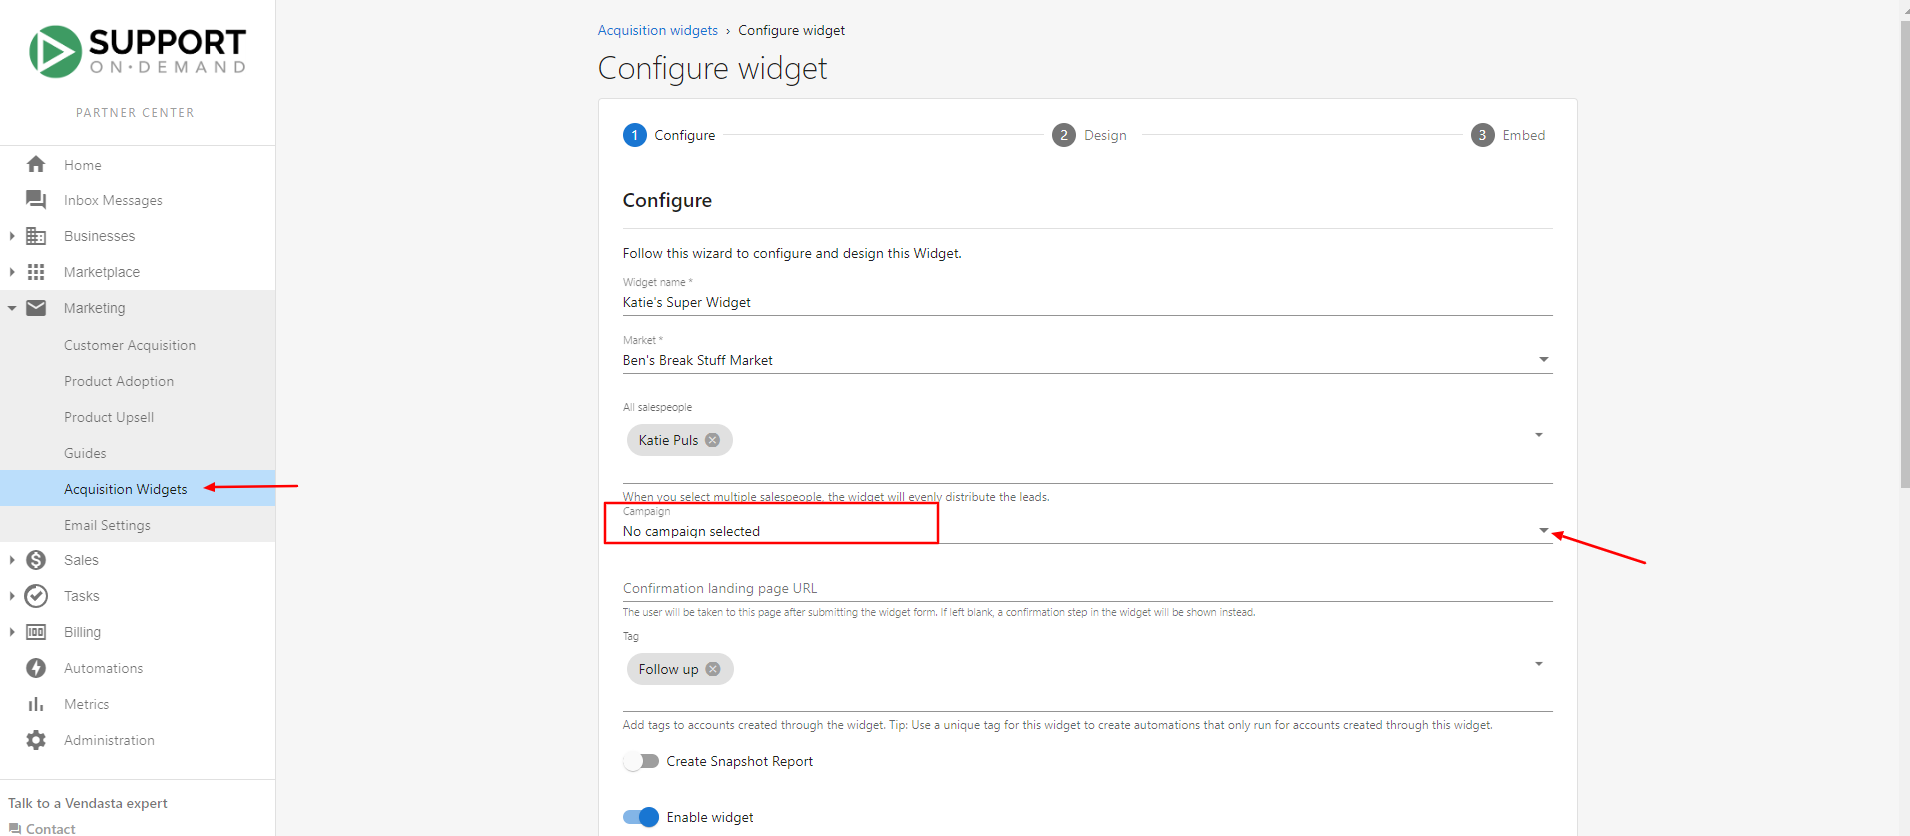Expand the Billing menu arrow
Image resolution: width=1910 pixels, height=836 pixels.
pyautogui.click(x=12, y=632)
